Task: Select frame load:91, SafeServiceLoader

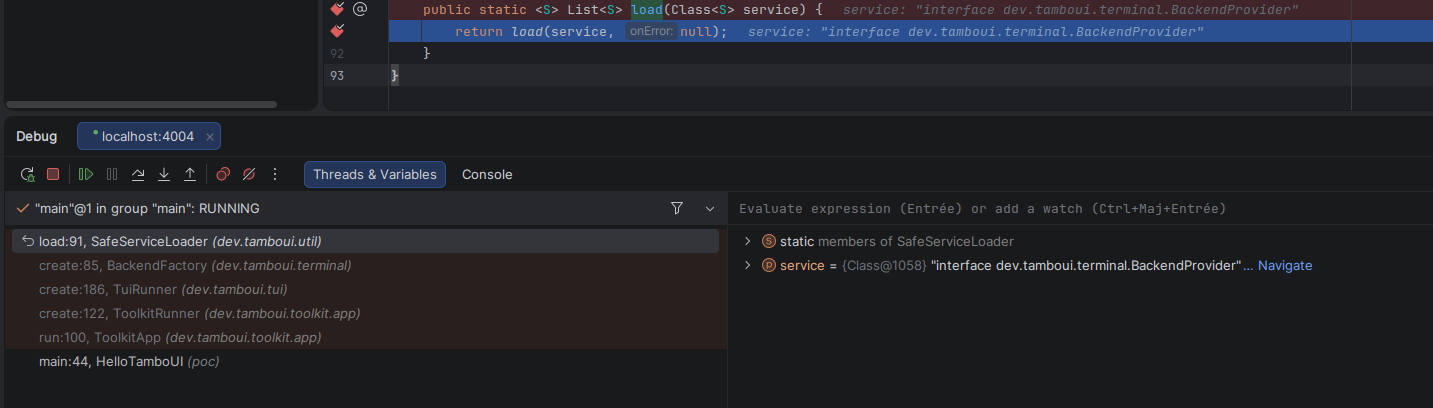Action: 365,241
